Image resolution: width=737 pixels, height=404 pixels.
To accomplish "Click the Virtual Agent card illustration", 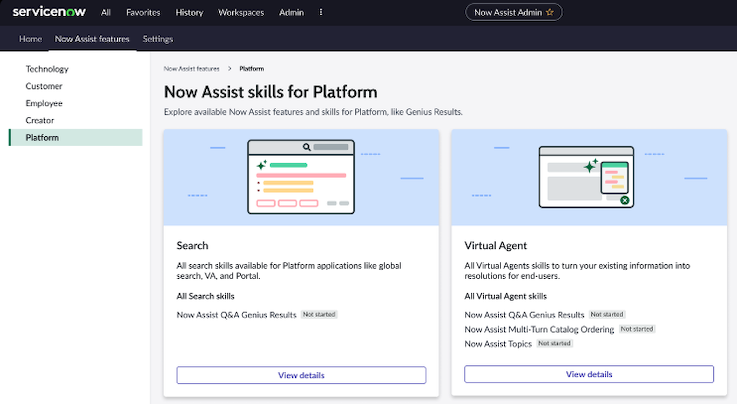I will 589,177.
